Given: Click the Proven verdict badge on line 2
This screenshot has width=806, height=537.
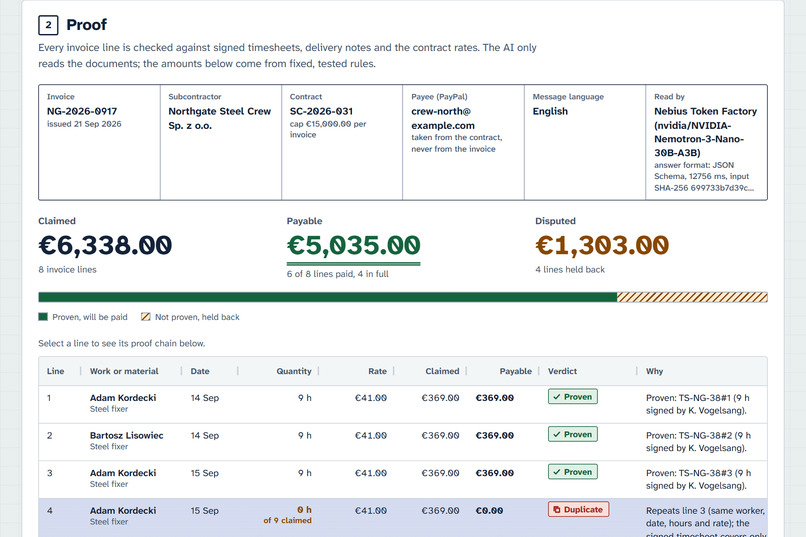Looking at the screenshot, I should pos(573,434).
